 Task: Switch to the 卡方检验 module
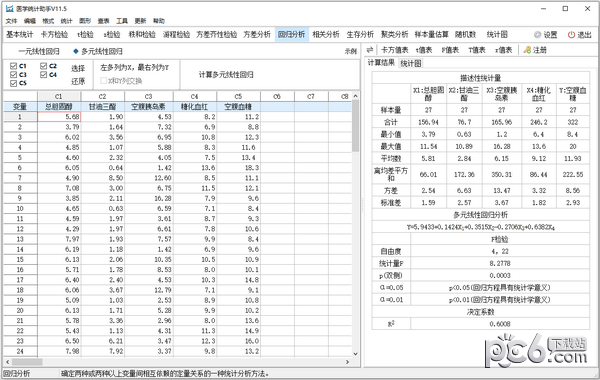(x=54, y=34)
